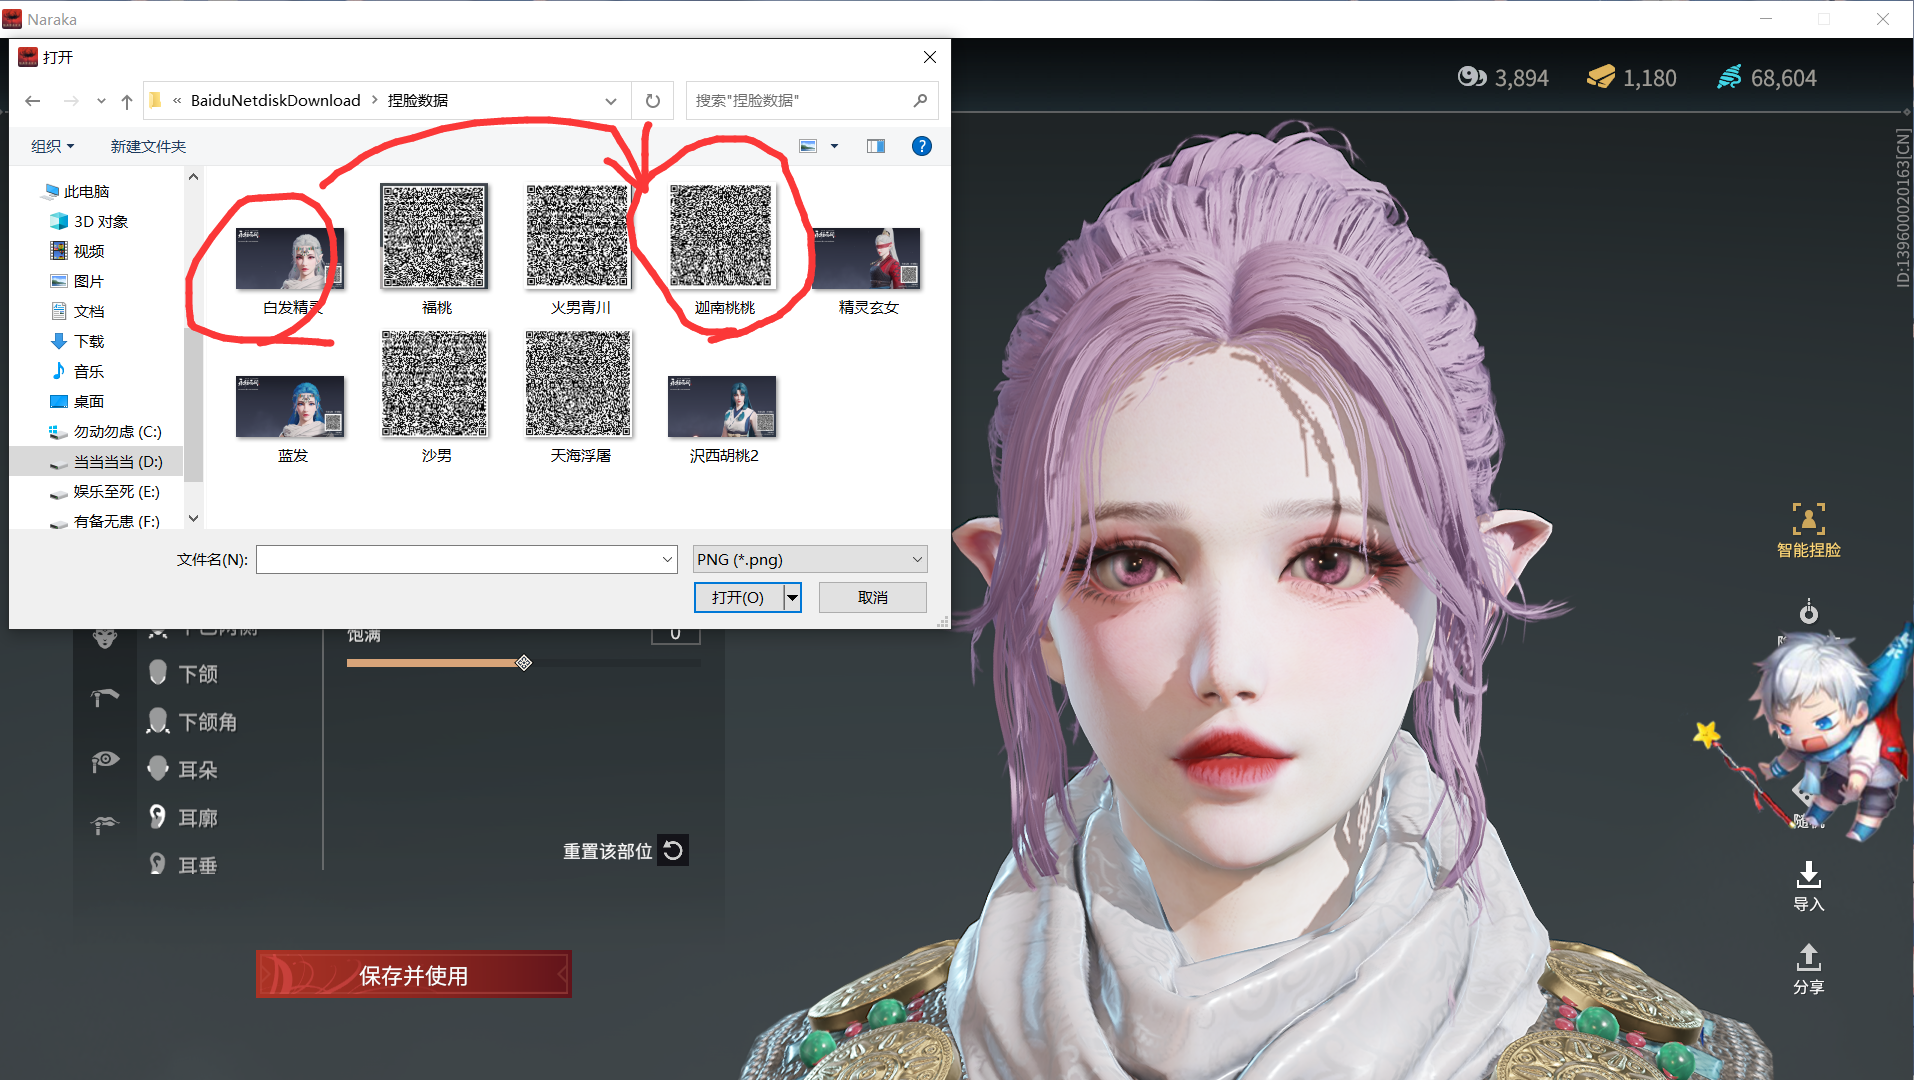Click the 饱满 value input box

click(x=675, y=634)
